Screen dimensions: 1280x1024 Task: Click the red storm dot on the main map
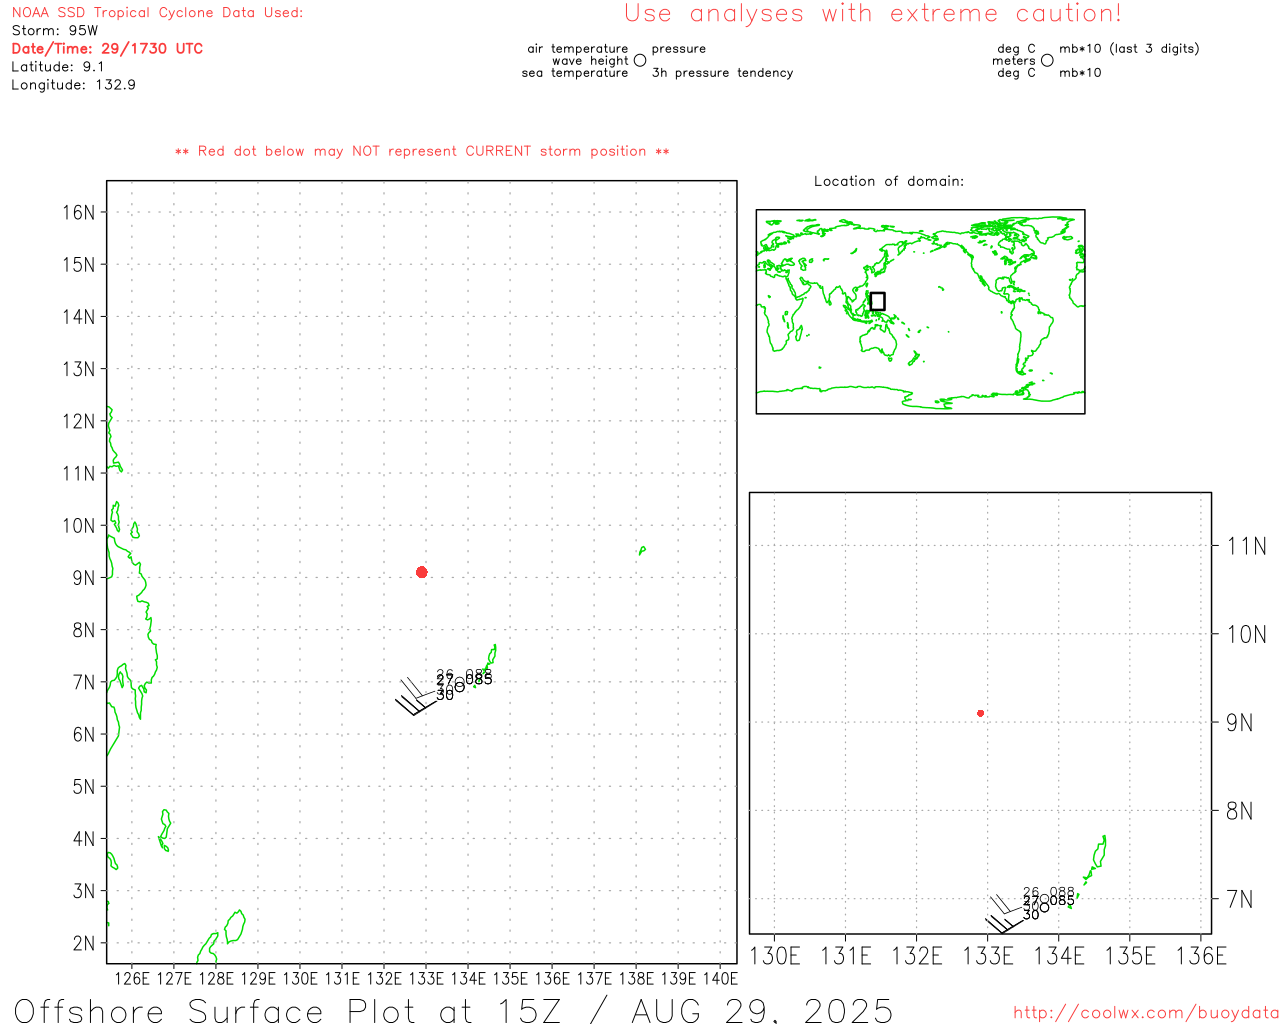(x=422, y=572)
